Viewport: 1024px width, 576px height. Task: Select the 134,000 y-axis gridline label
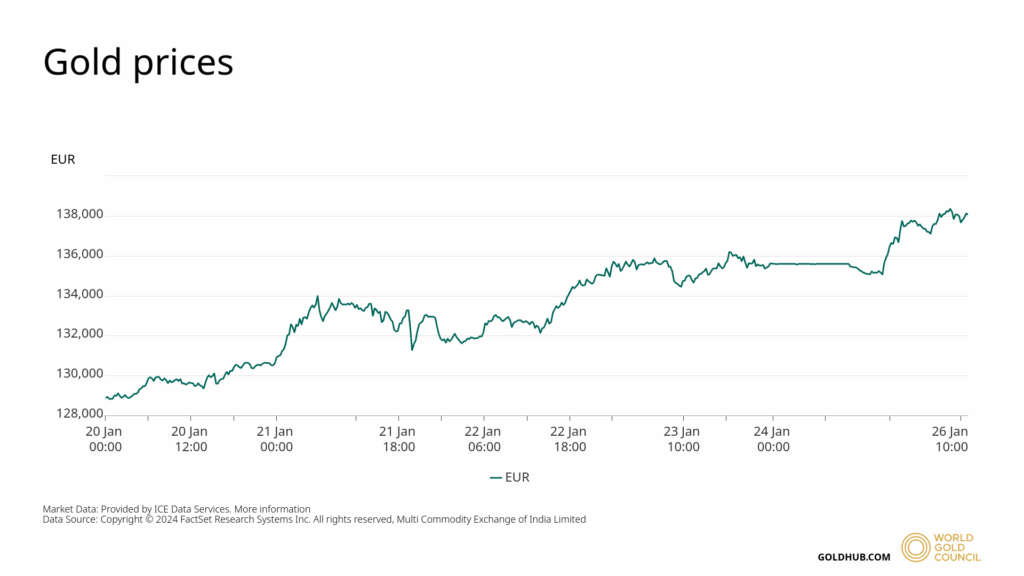(x=78, y=294)
